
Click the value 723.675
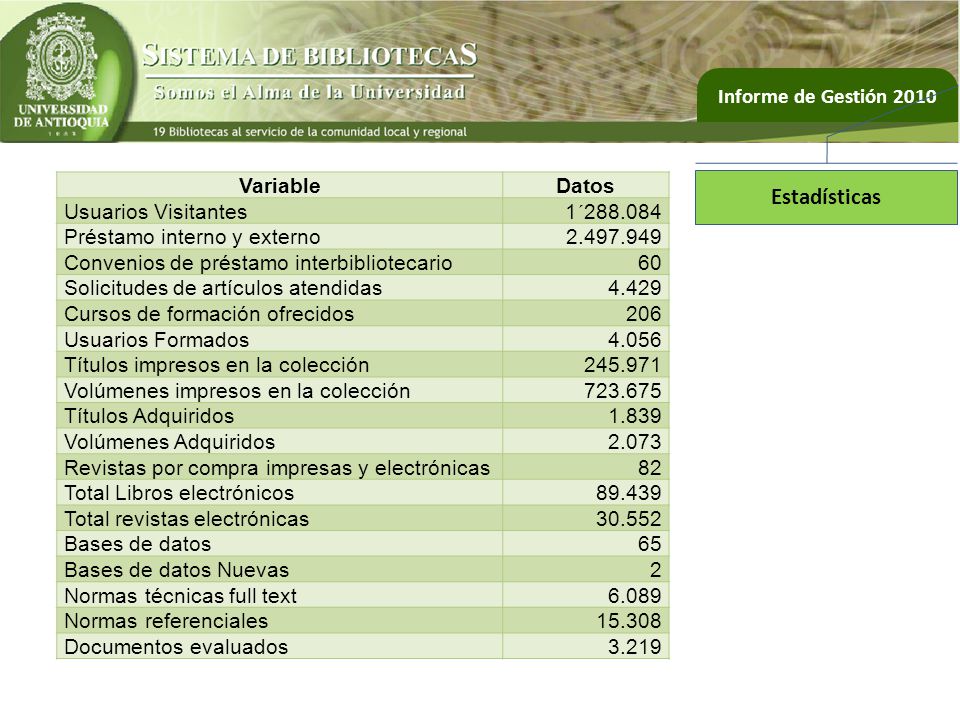622,391
